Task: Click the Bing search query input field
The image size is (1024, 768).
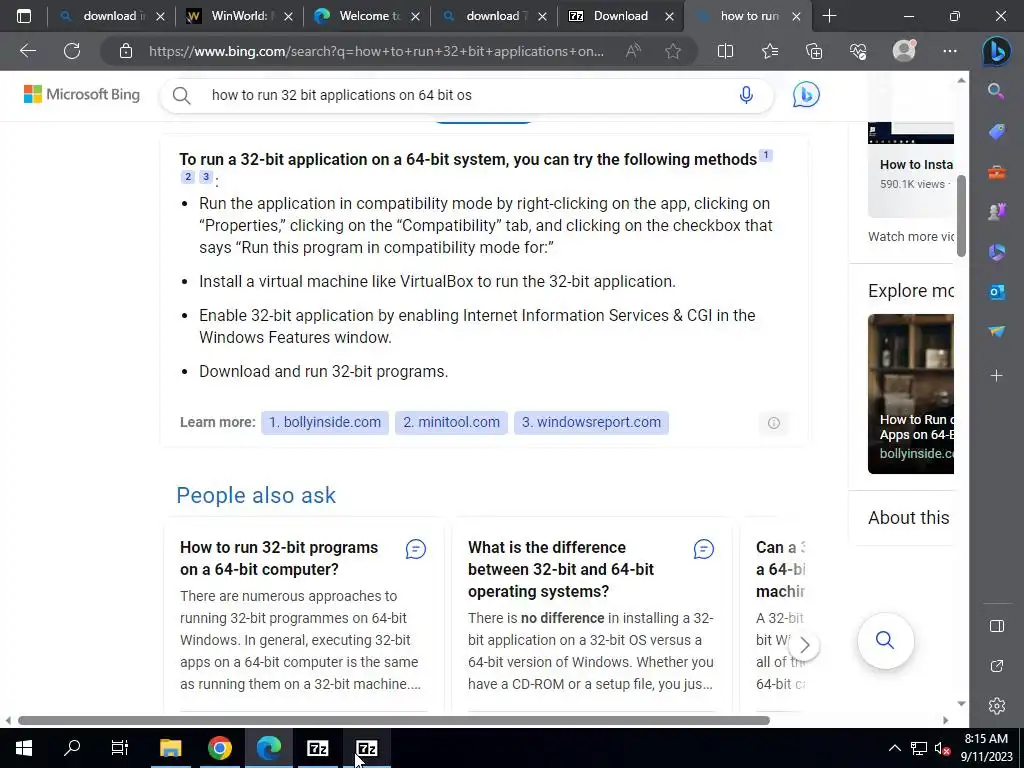Action: pyautogui.click(x=467, y=95)
